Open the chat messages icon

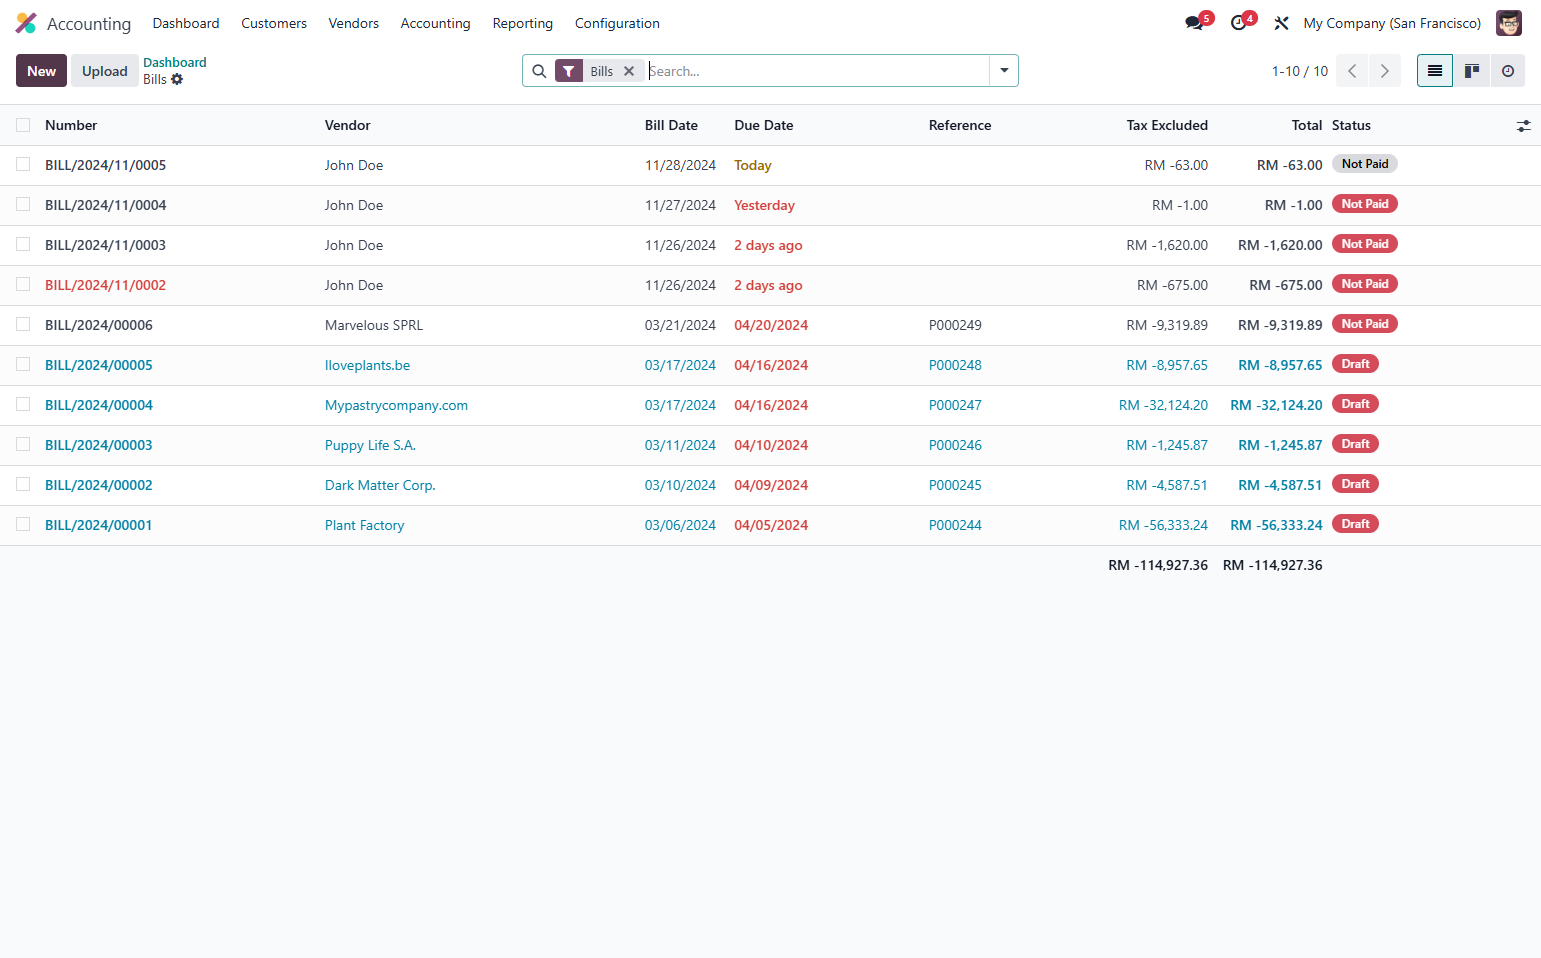[x=1195, y=23]
